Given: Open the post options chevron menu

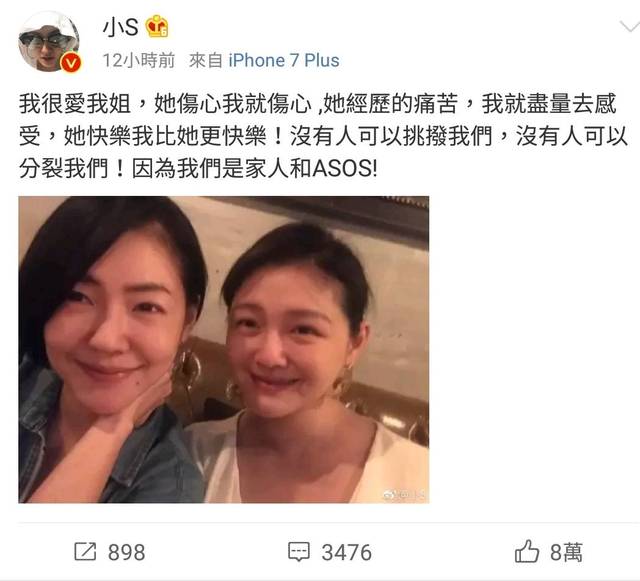Looking at the screenshot, I should (629, 27).
